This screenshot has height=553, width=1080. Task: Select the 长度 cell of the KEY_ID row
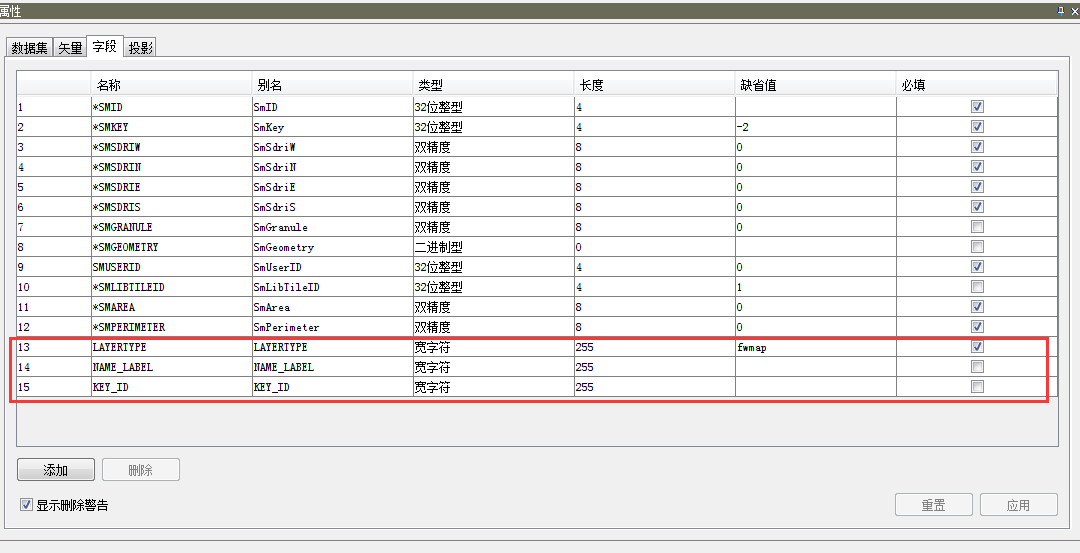click(654, 387)
